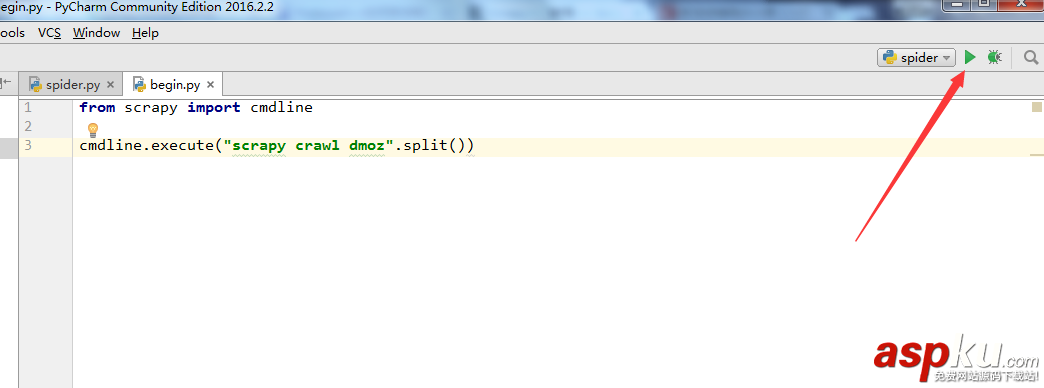Click the 'import' keyword on line 1
1044x388 pixels.
(214, 107)
